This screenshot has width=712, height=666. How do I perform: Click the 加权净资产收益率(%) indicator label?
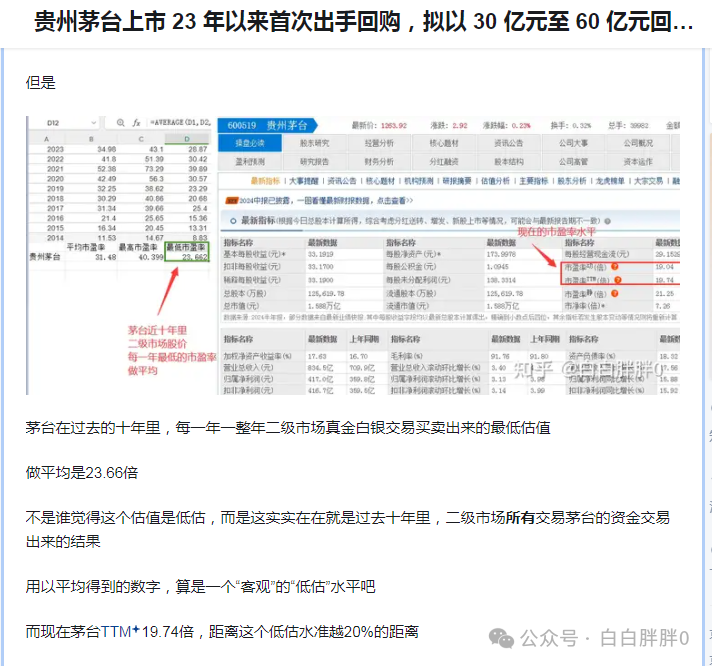tap(257, 356)
